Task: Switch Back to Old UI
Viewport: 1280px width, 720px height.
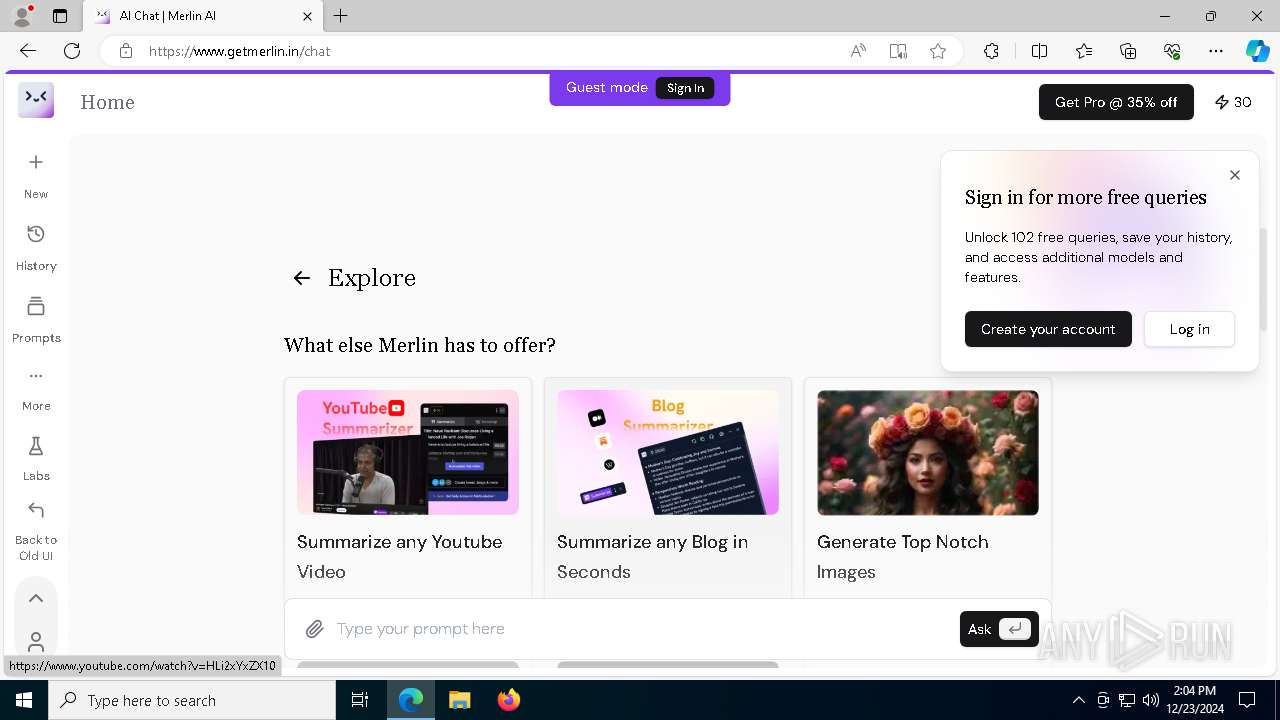Action: [36, 531]
